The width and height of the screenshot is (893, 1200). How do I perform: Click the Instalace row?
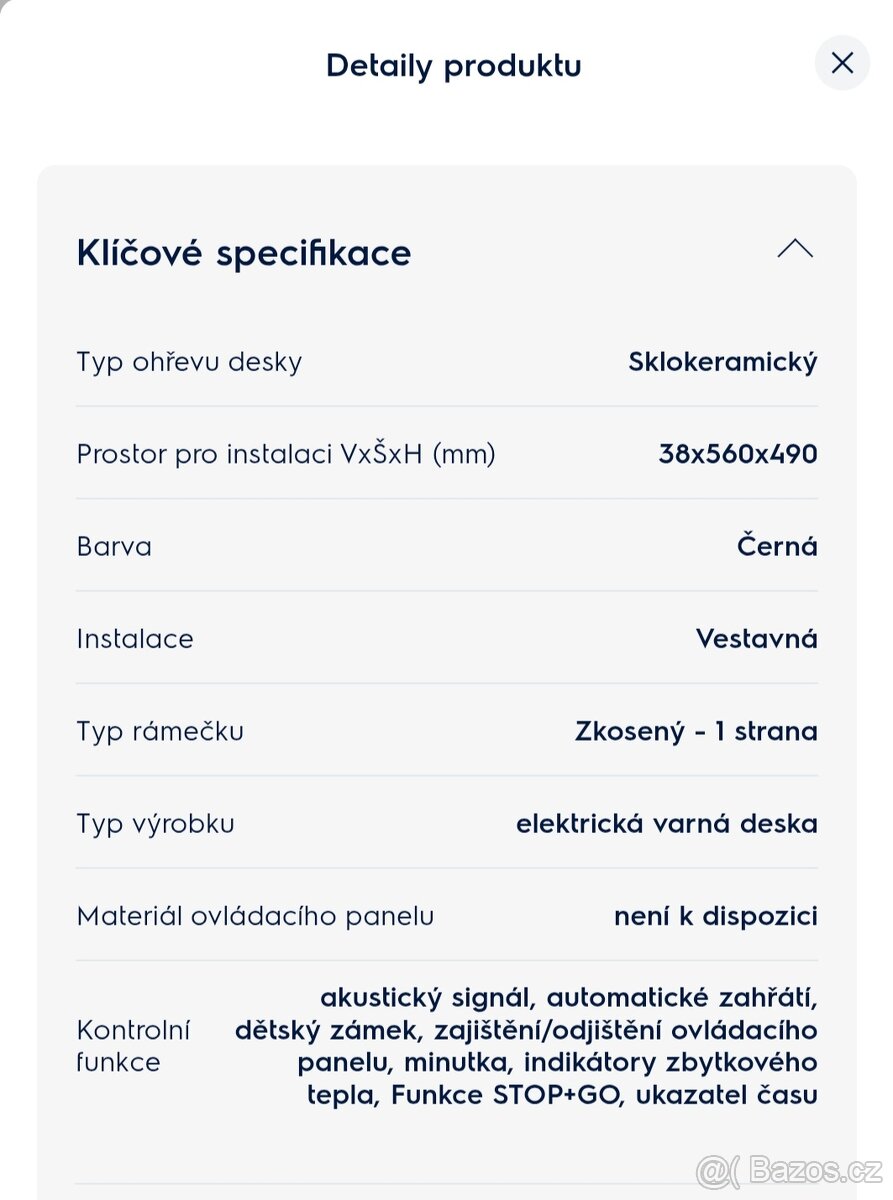click(135, 638)
